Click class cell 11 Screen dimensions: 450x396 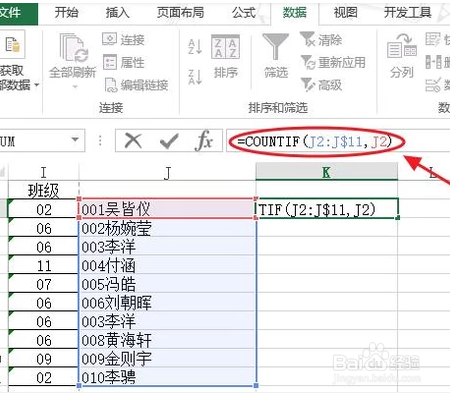43,266
